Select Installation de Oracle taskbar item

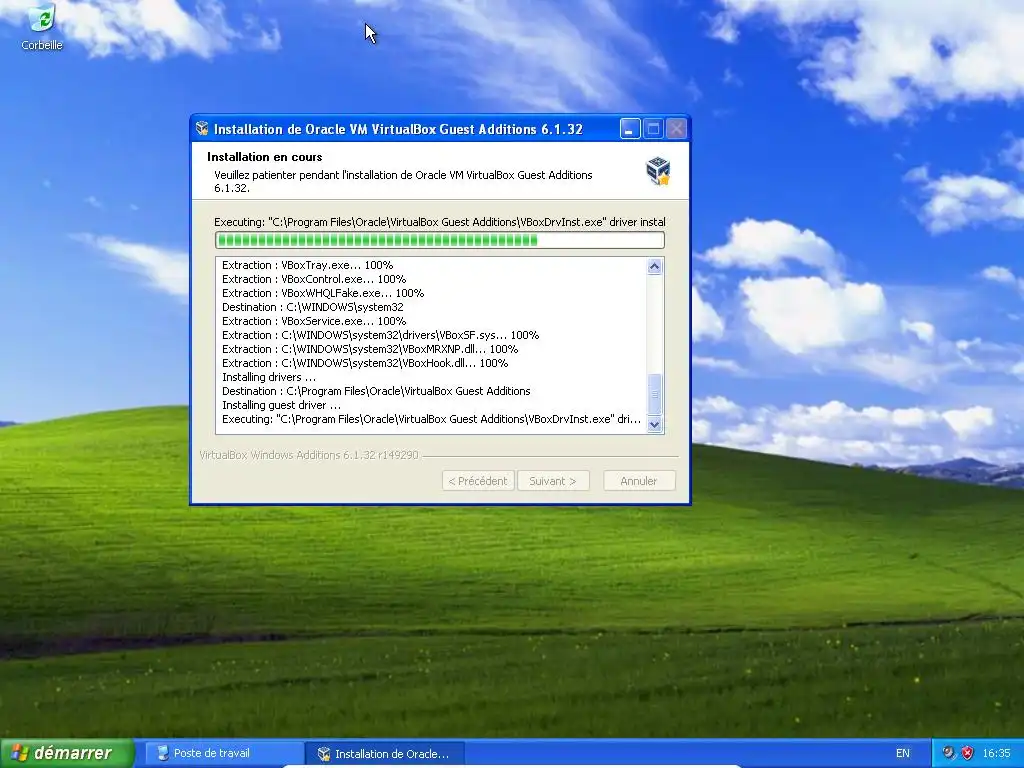tap(385, 754)
